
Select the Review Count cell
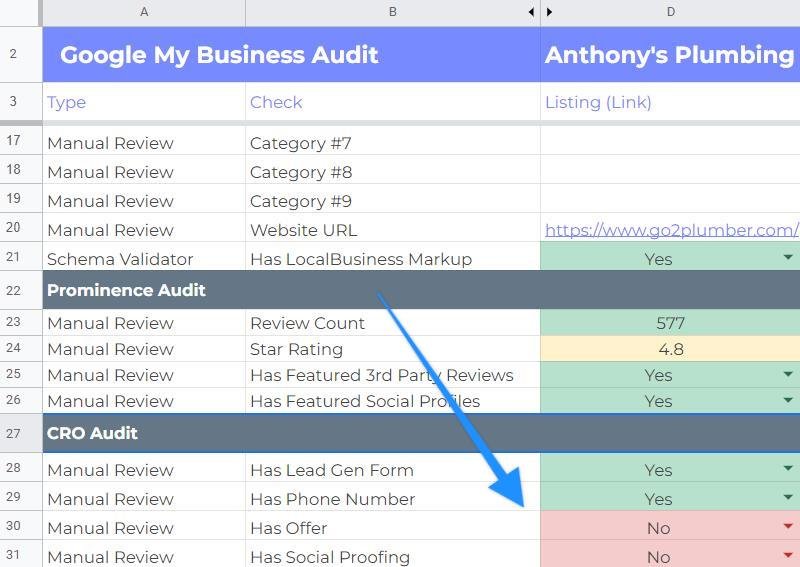pyautogui.click(x=393, y=323)
